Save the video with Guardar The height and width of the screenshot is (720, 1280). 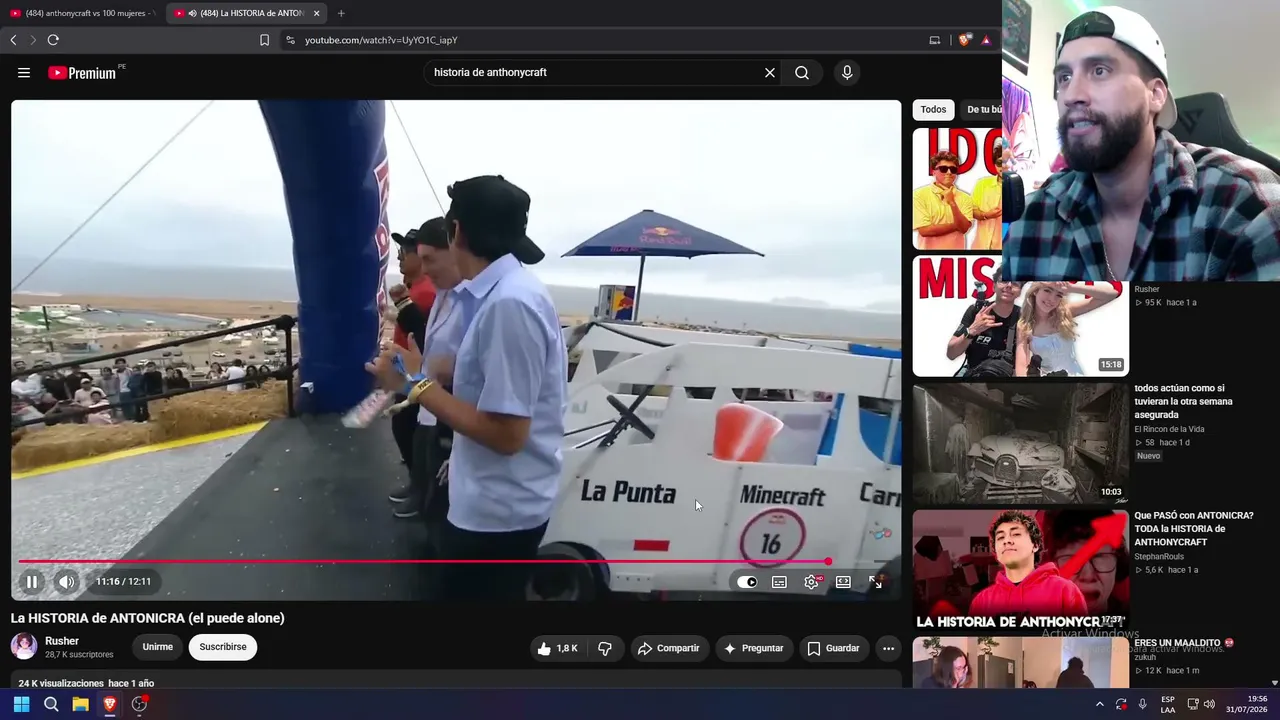tap(833, 648)
